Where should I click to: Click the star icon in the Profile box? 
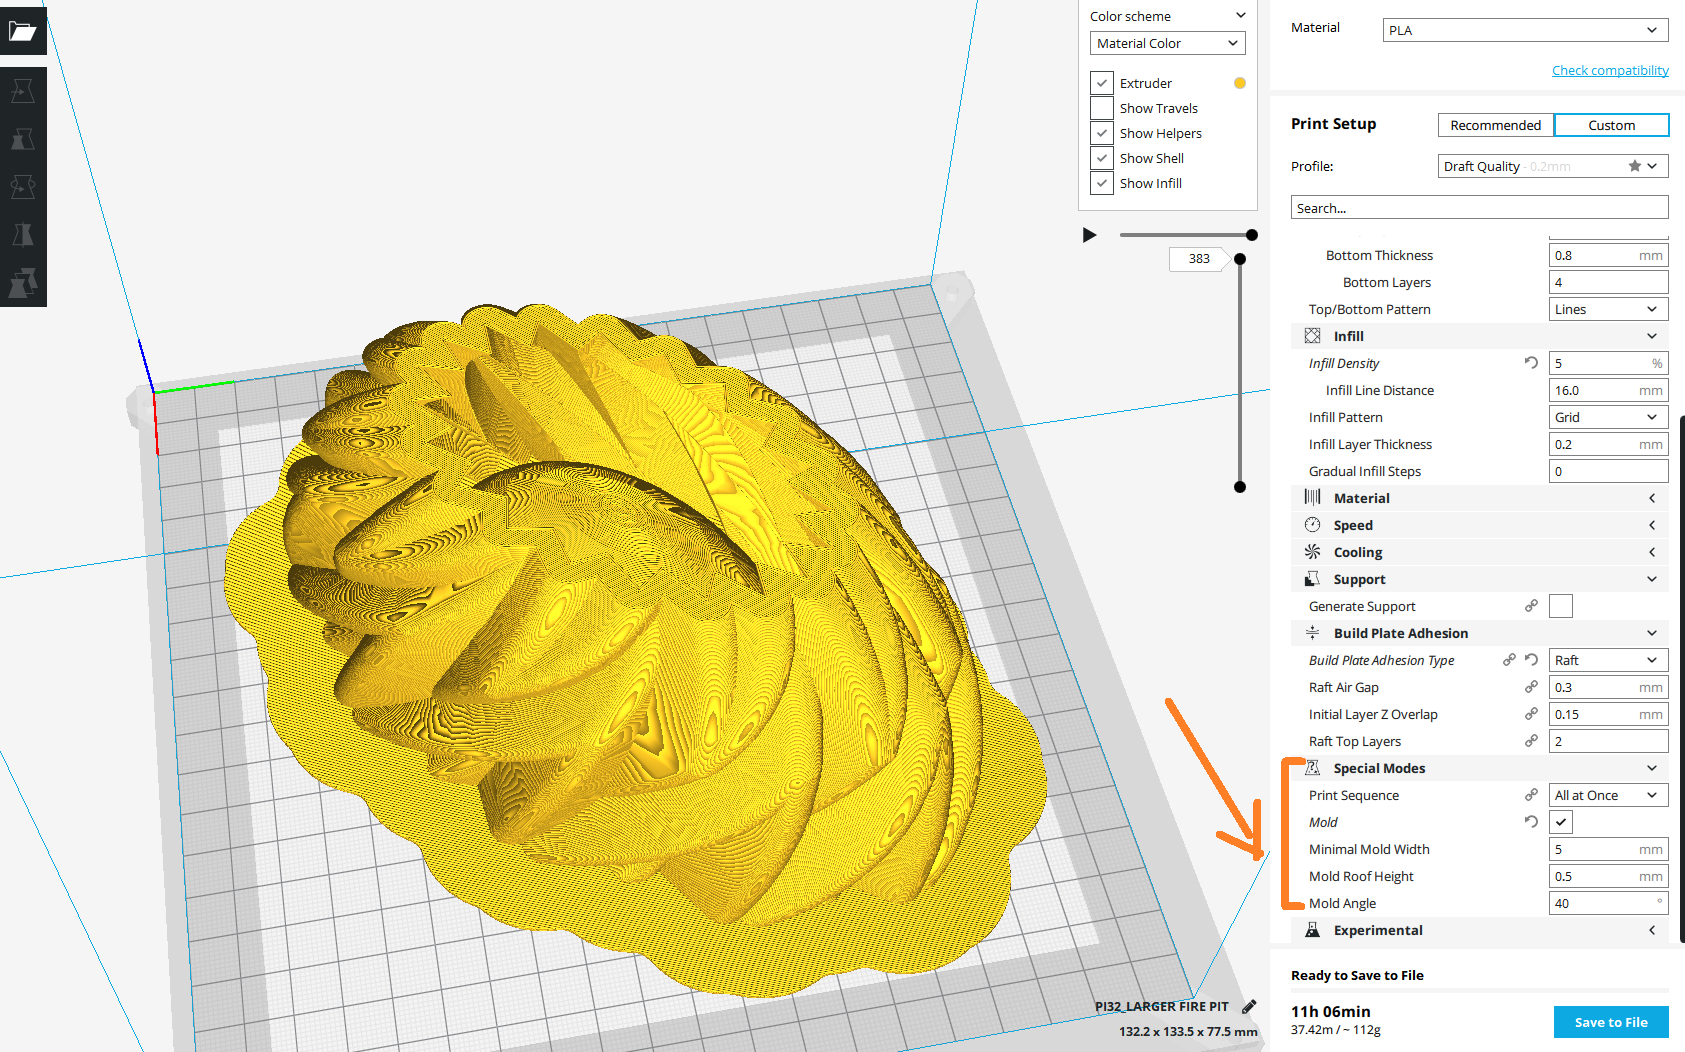(x=1634, y=166)
